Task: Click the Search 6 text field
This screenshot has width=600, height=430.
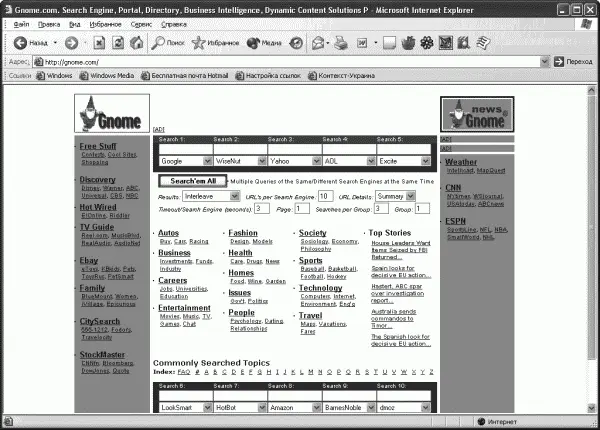Action: tap(186, 396)
